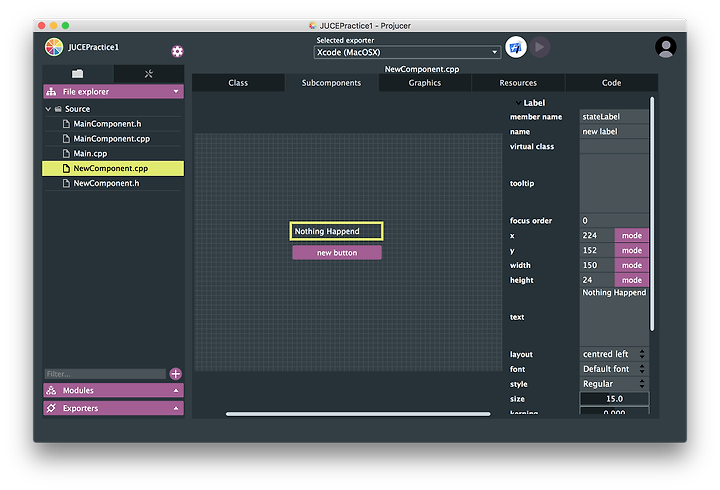720x490 pixels.
Task: Select the new button component on canvas
Action: click(337, 253)
